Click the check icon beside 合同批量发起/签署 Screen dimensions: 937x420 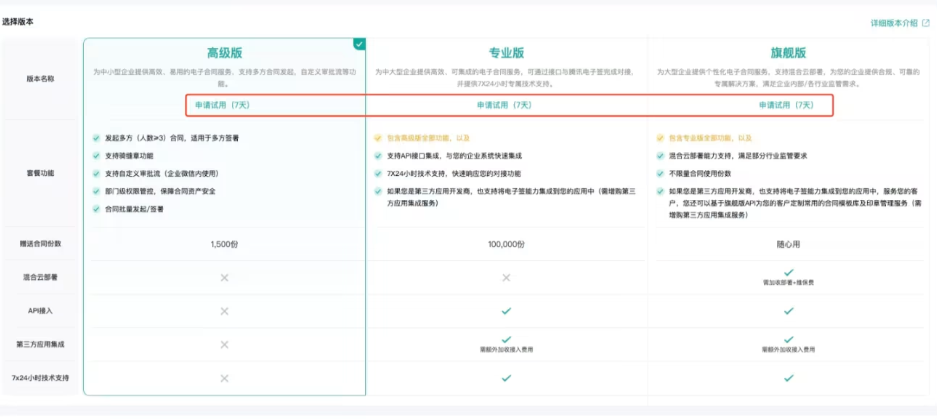pos(96,209)
